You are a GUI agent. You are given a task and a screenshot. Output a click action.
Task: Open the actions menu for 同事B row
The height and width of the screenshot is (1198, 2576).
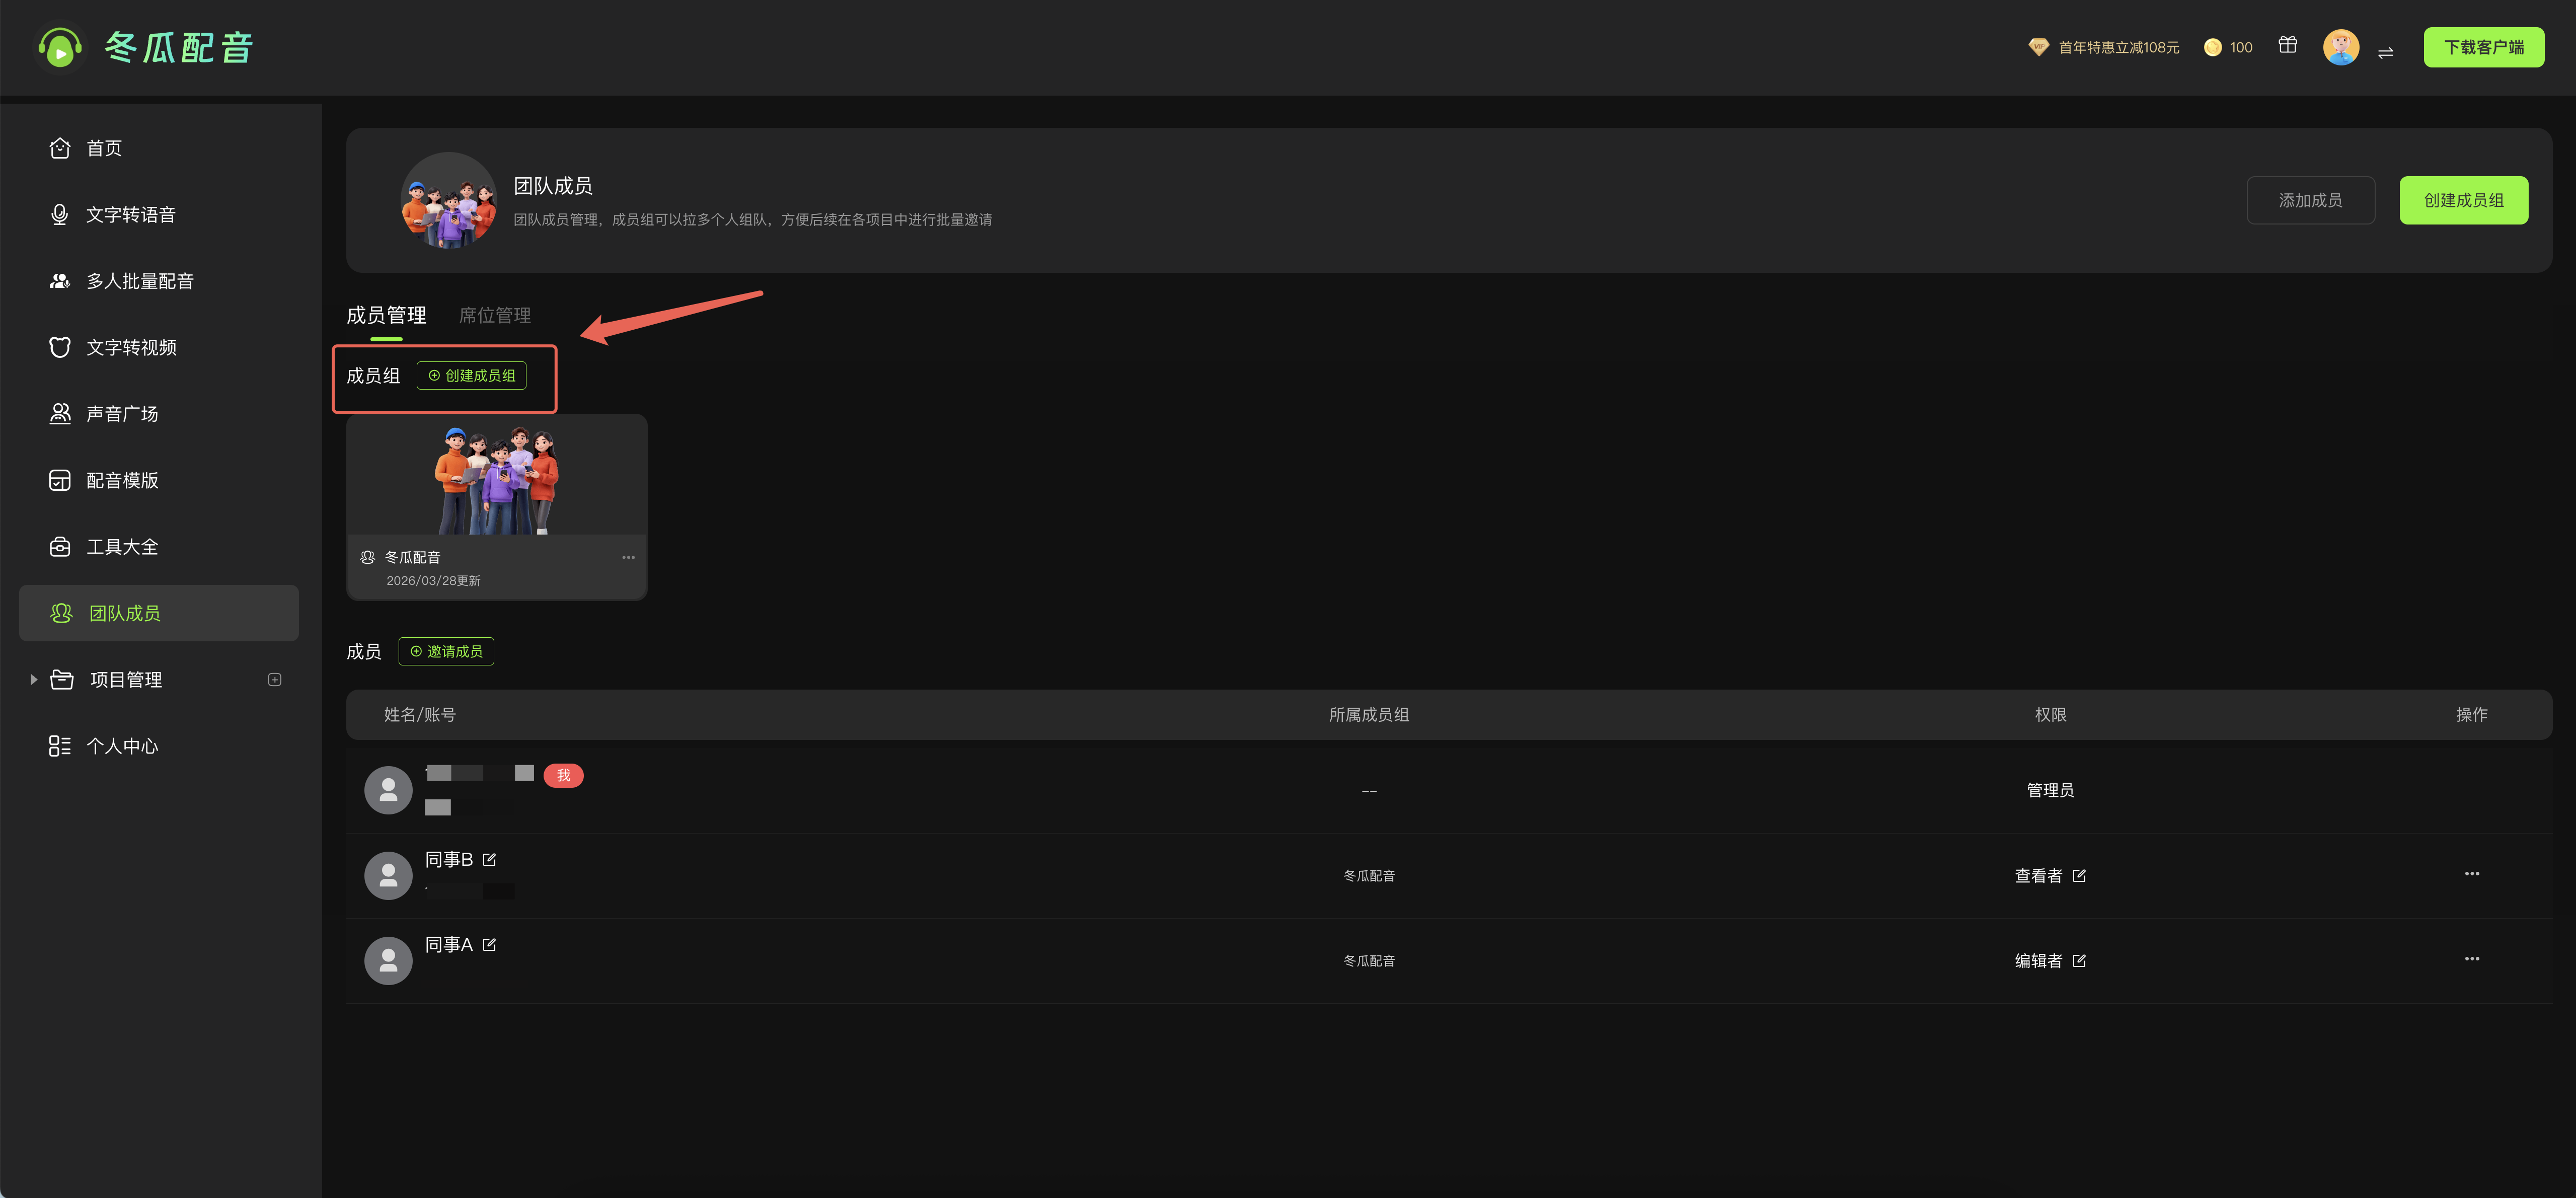[x=2471, y=874]
